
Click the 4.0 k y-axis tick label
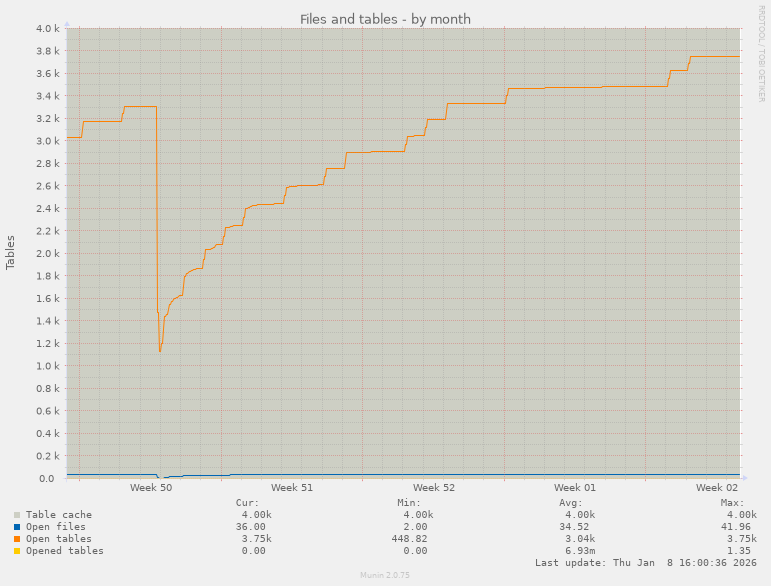[49, 28]
